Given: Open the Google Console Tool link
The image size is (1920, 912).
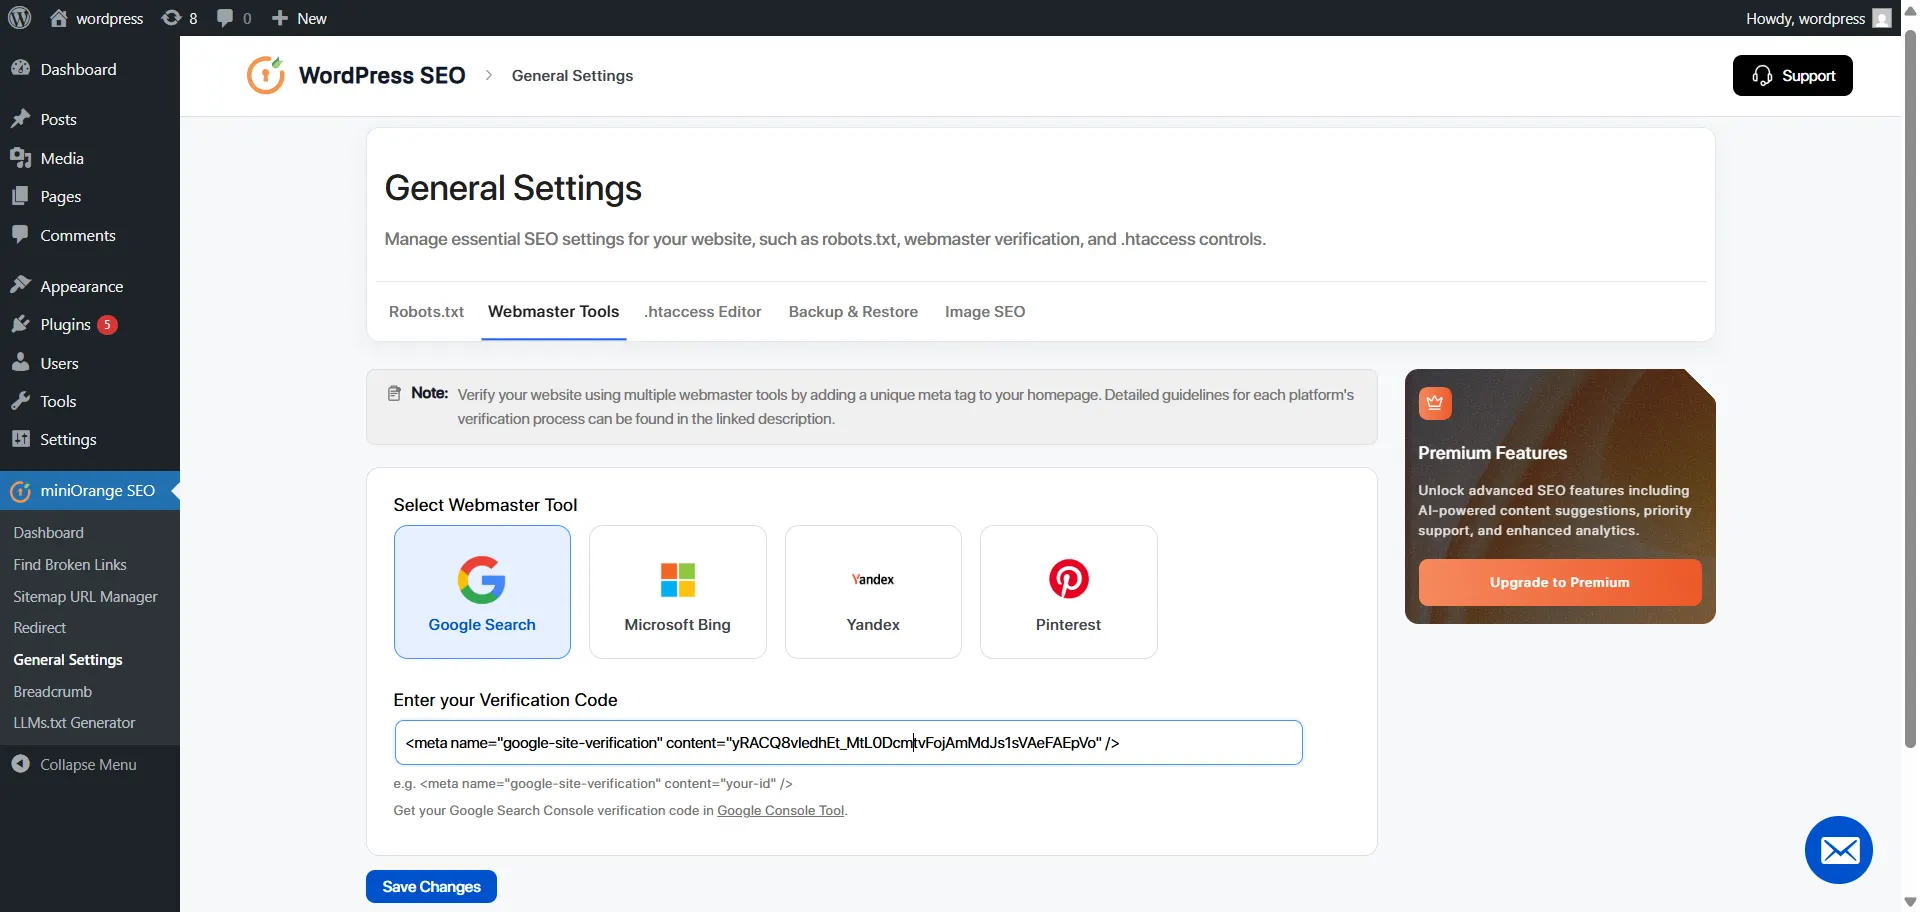Looking at the screenshot, I should [x=781, y=811].
